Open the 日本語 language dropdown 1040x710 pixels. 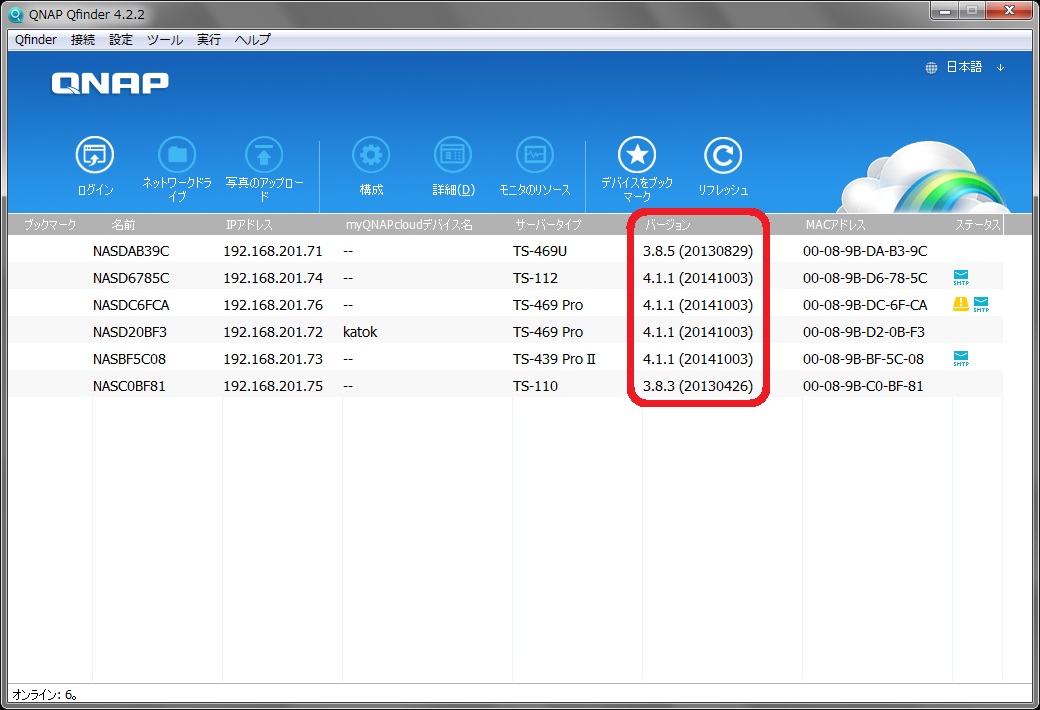pyautogui.click(x=964, y=67)
